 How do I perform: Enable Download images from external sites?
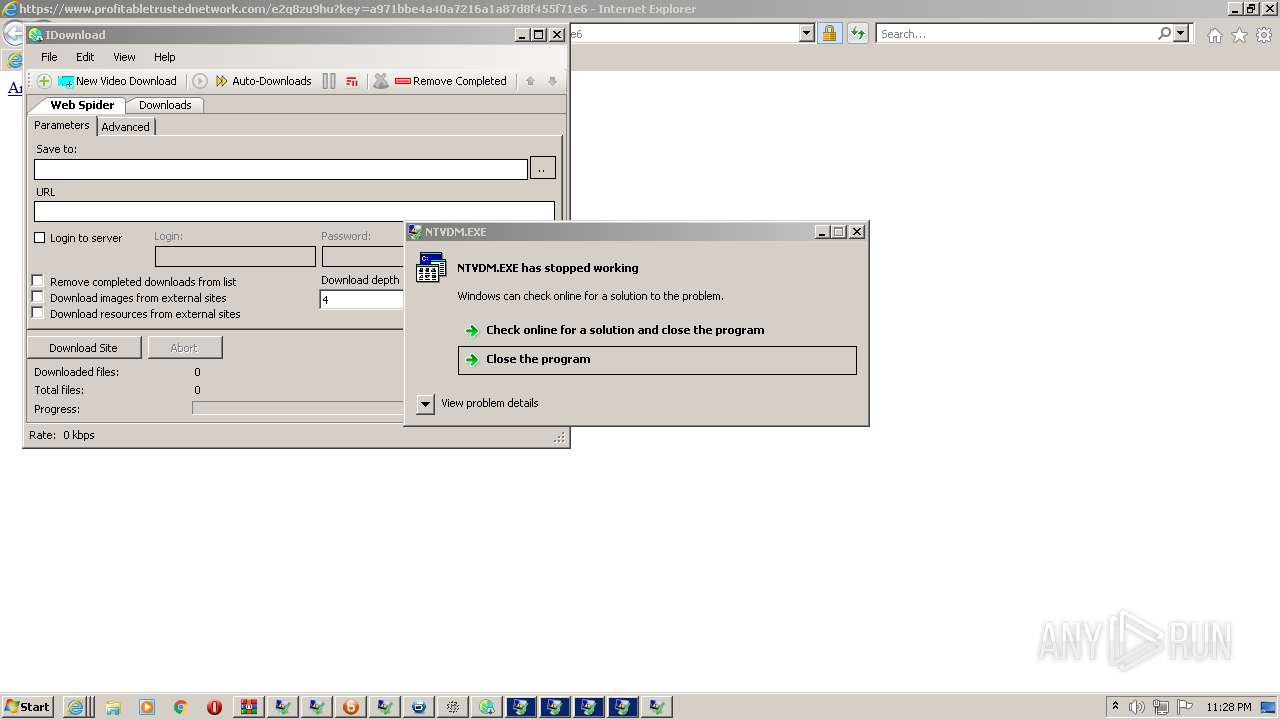(x=38, y=297)
